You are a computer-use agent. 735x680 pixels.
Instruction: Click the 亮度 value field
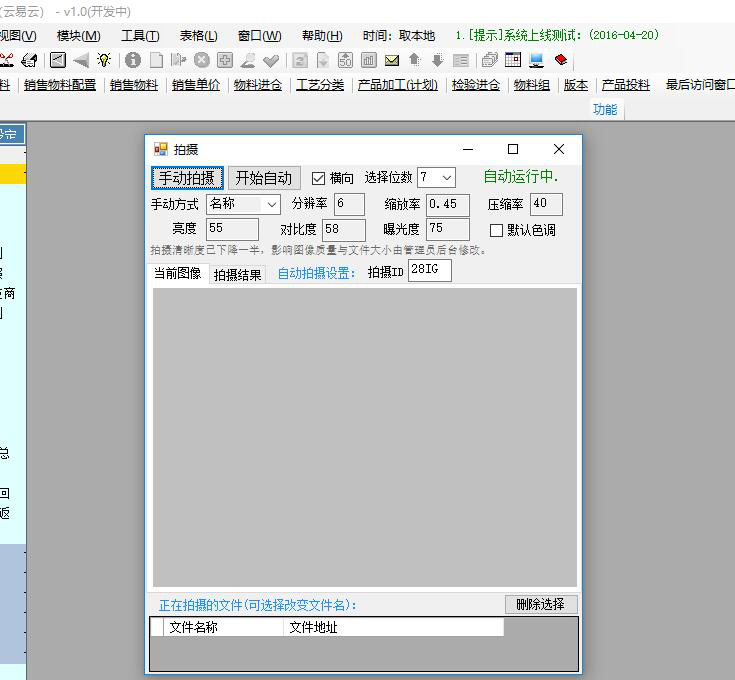[x=231, y=229]
